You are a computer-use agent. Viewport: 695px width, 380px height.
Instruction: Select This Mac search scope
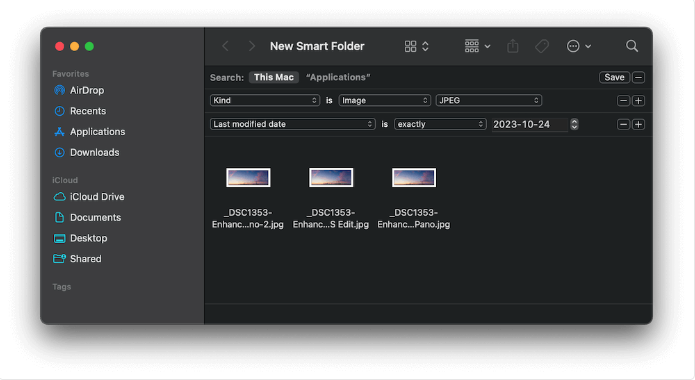[273, 77]
